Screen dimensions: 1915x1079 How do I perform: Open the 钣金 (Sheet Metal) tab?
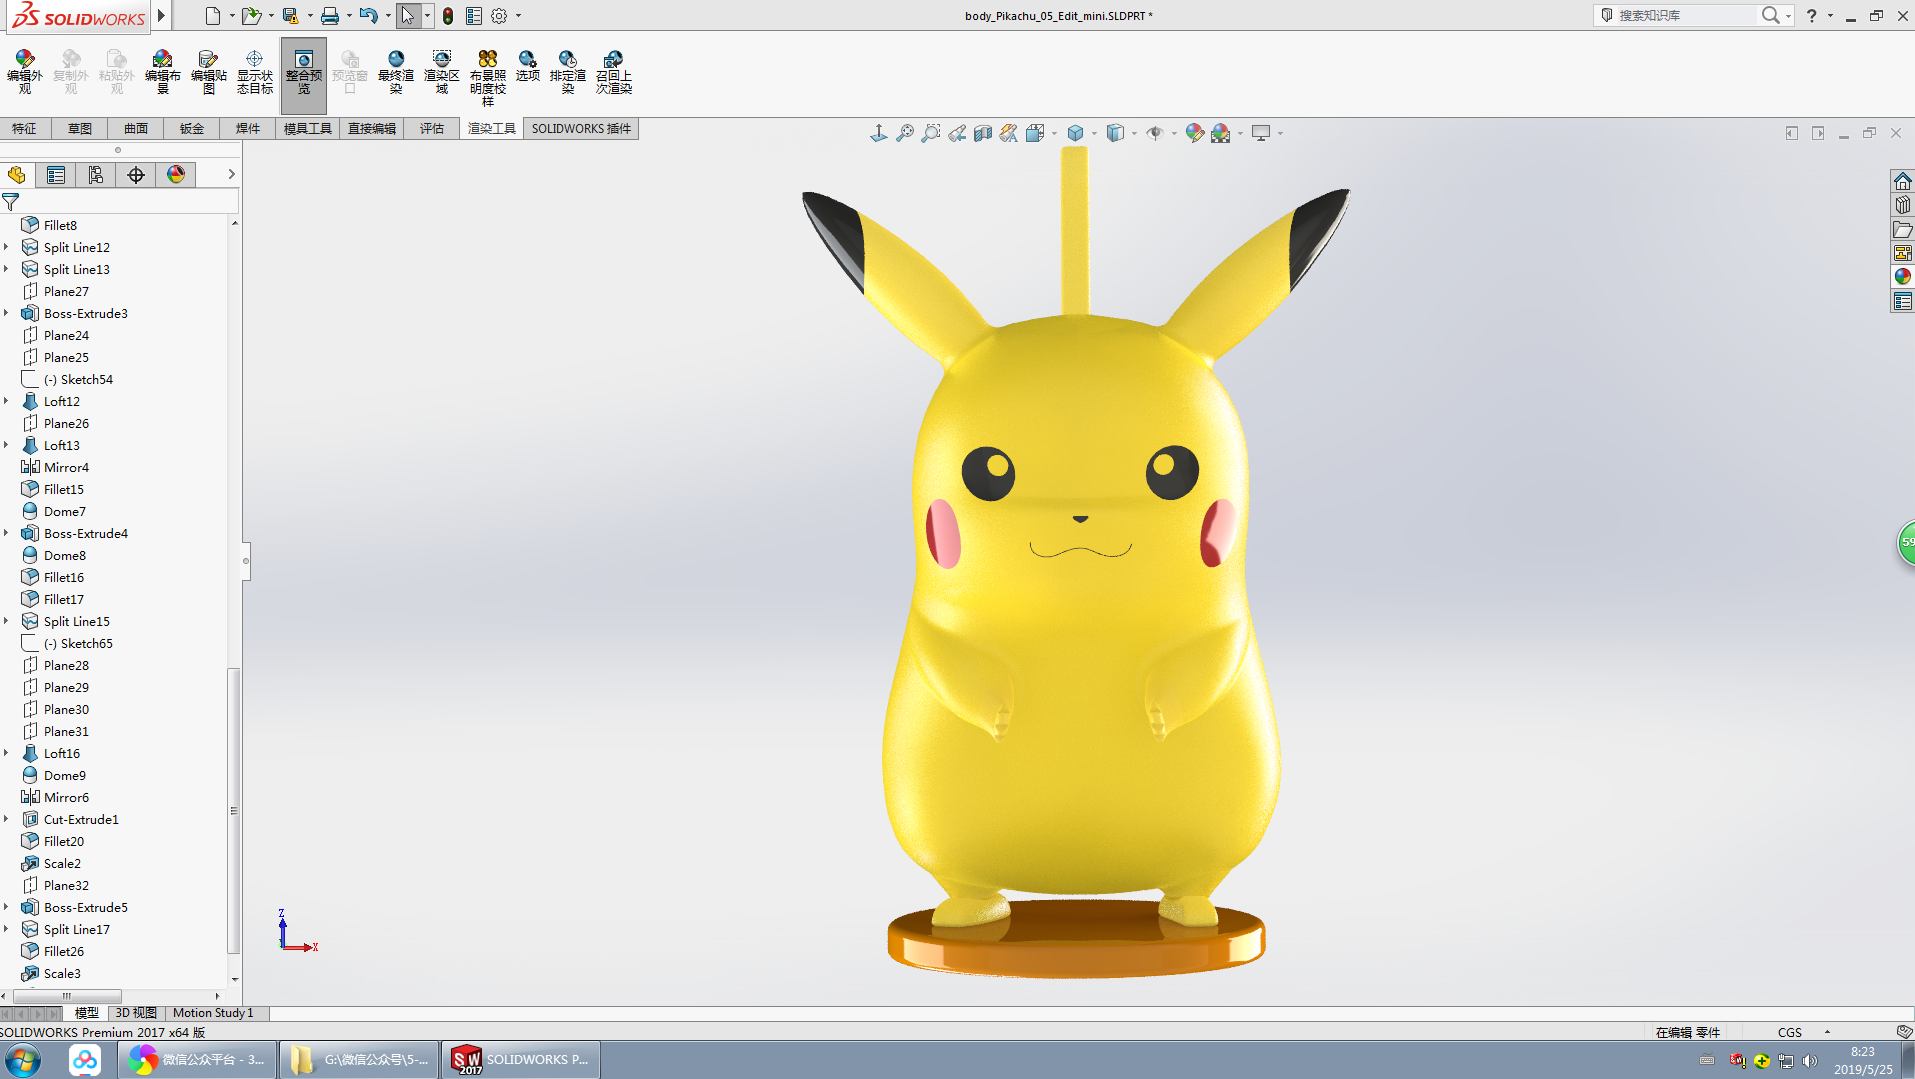click(x=192, y=129)
